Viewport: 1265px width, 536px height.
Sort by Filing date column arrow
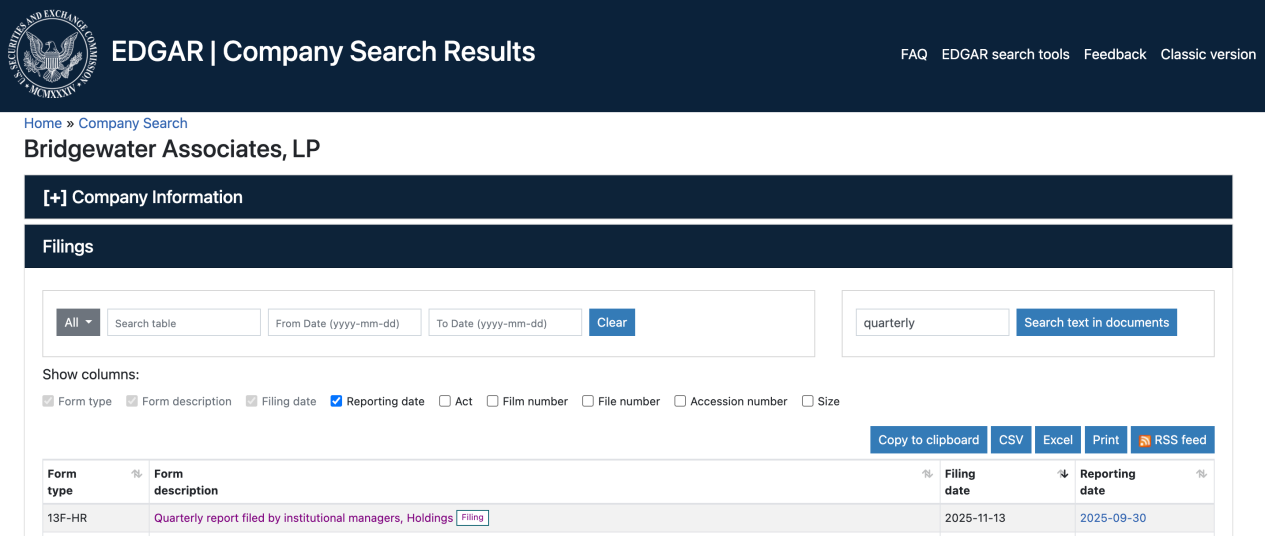[1063, 474]
